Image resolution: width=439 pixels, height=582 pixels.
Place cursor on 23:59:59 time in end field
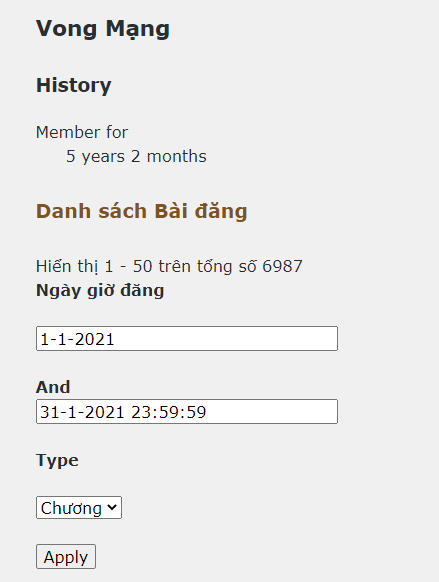(168, 412)
